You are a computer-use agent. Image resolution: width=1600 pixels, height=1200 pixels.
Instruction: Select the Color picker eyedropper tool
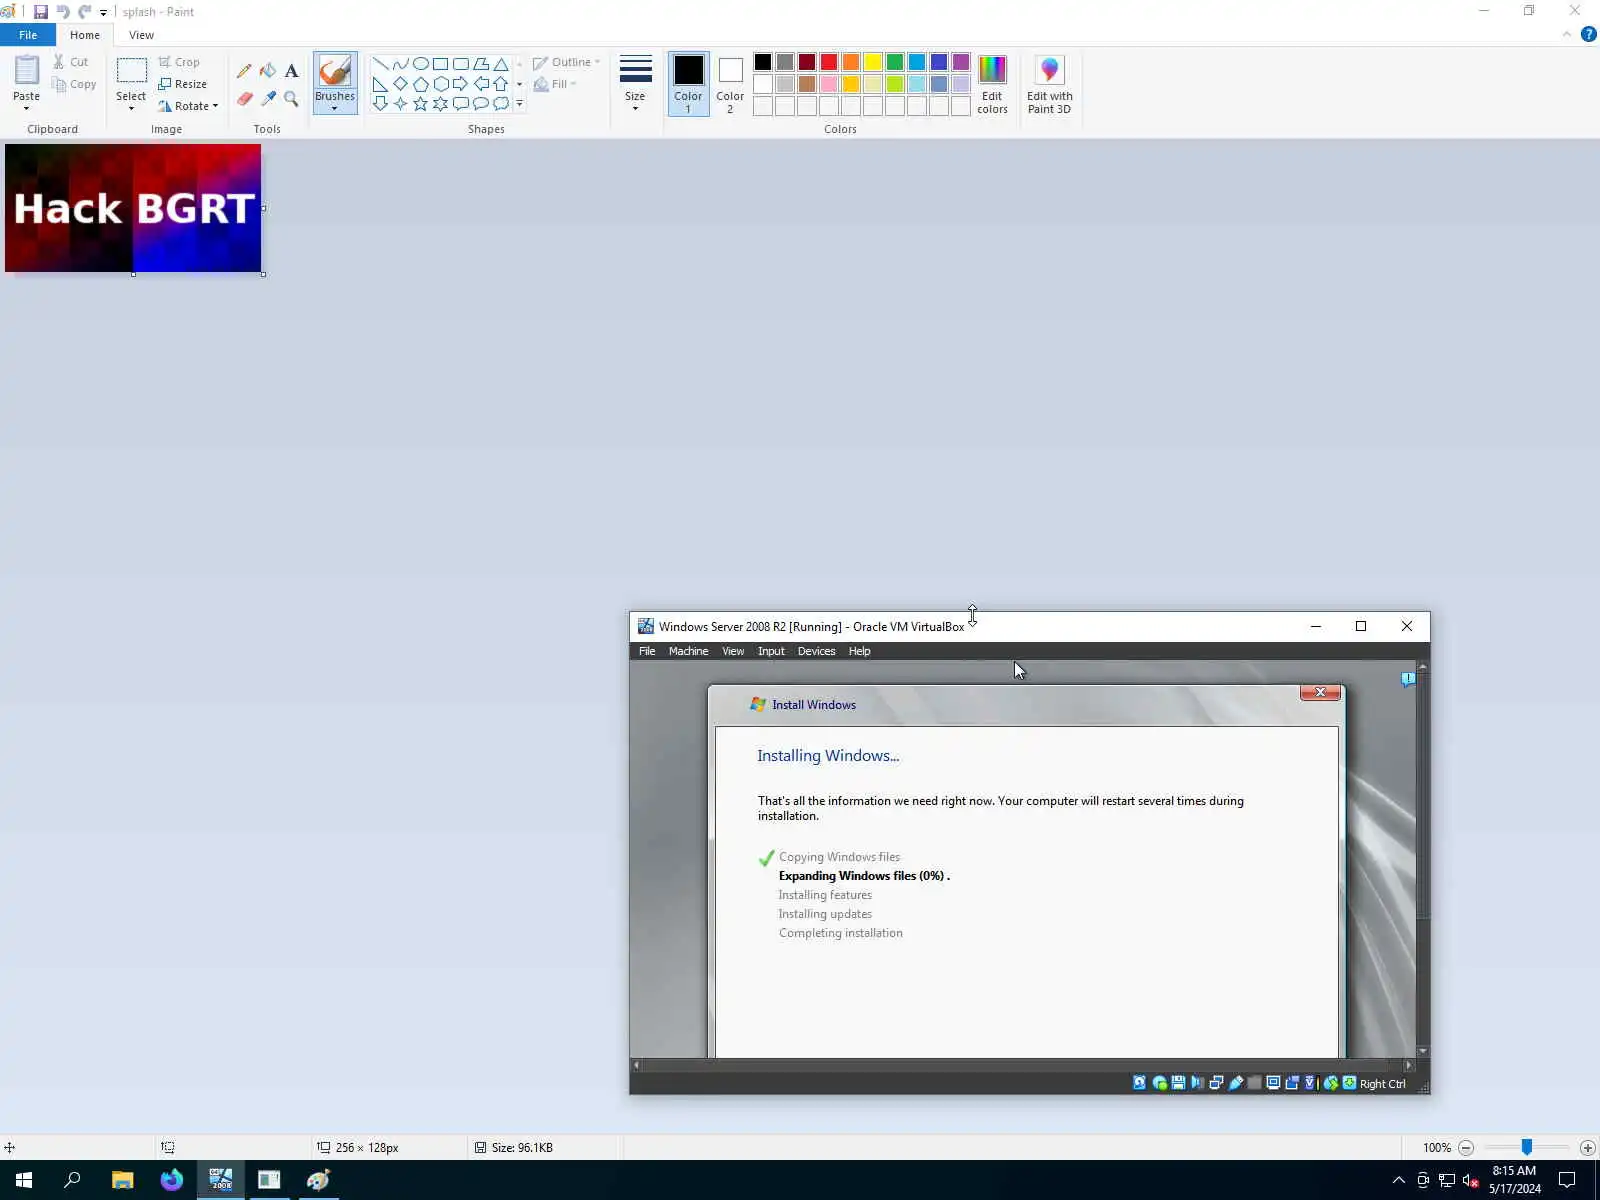coord(268,98)
